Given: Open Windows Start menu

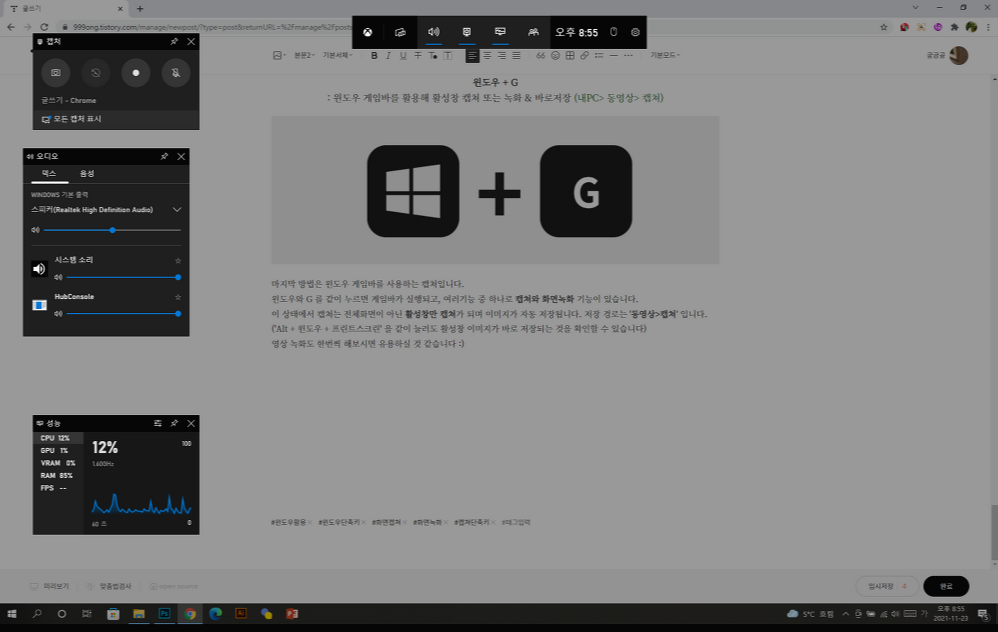Looking at the screenshot, I should pos(11,614).
